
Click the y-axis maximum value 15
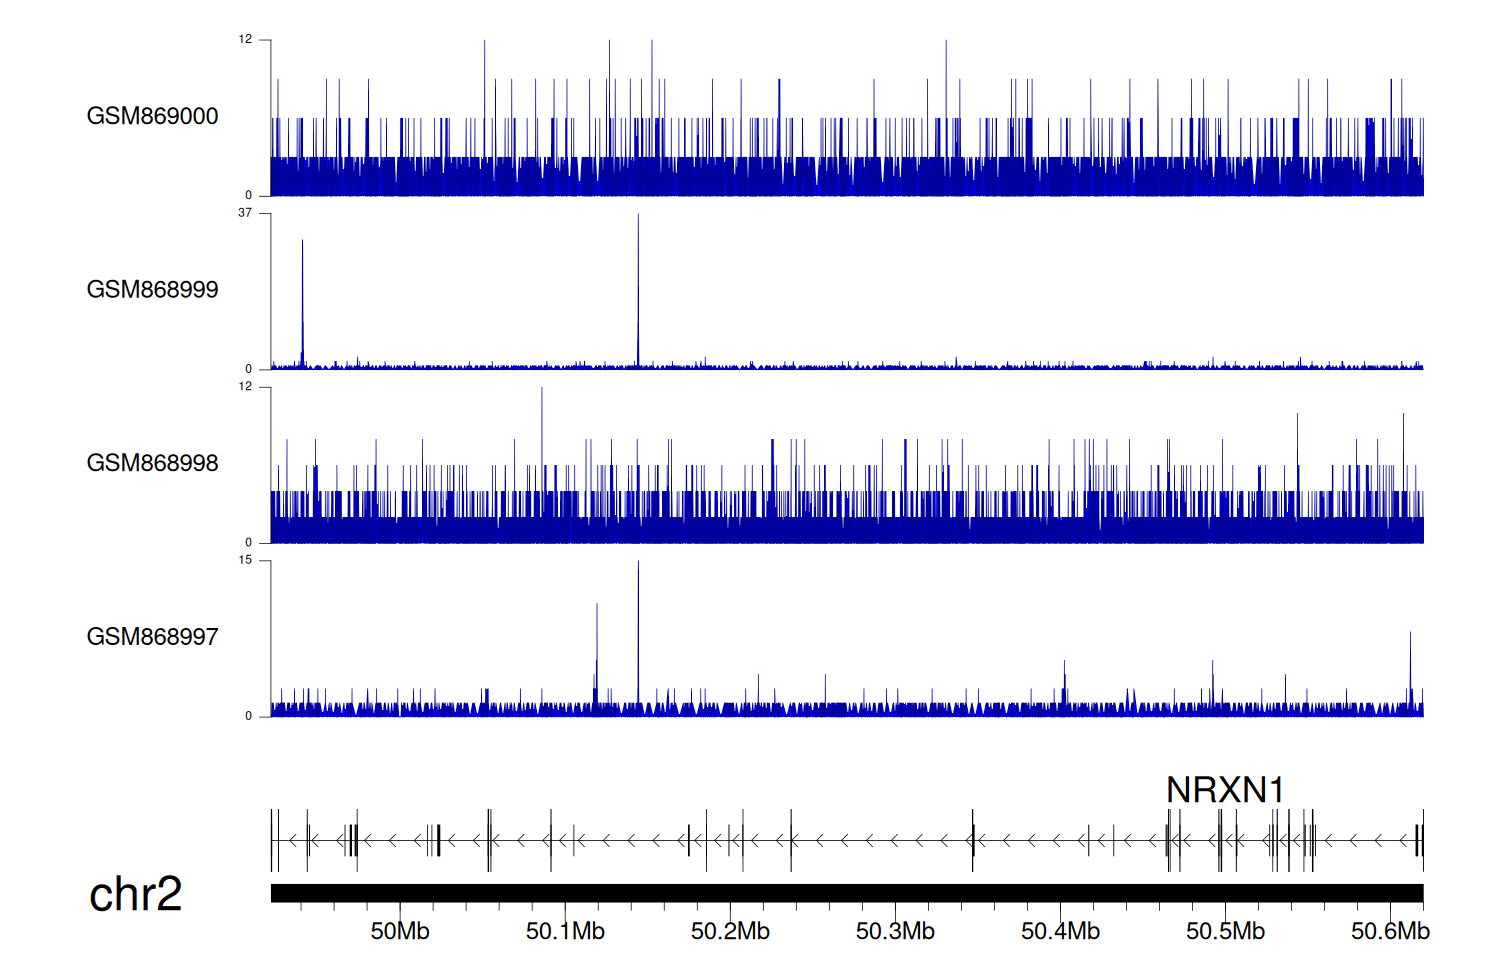point(245,560)
